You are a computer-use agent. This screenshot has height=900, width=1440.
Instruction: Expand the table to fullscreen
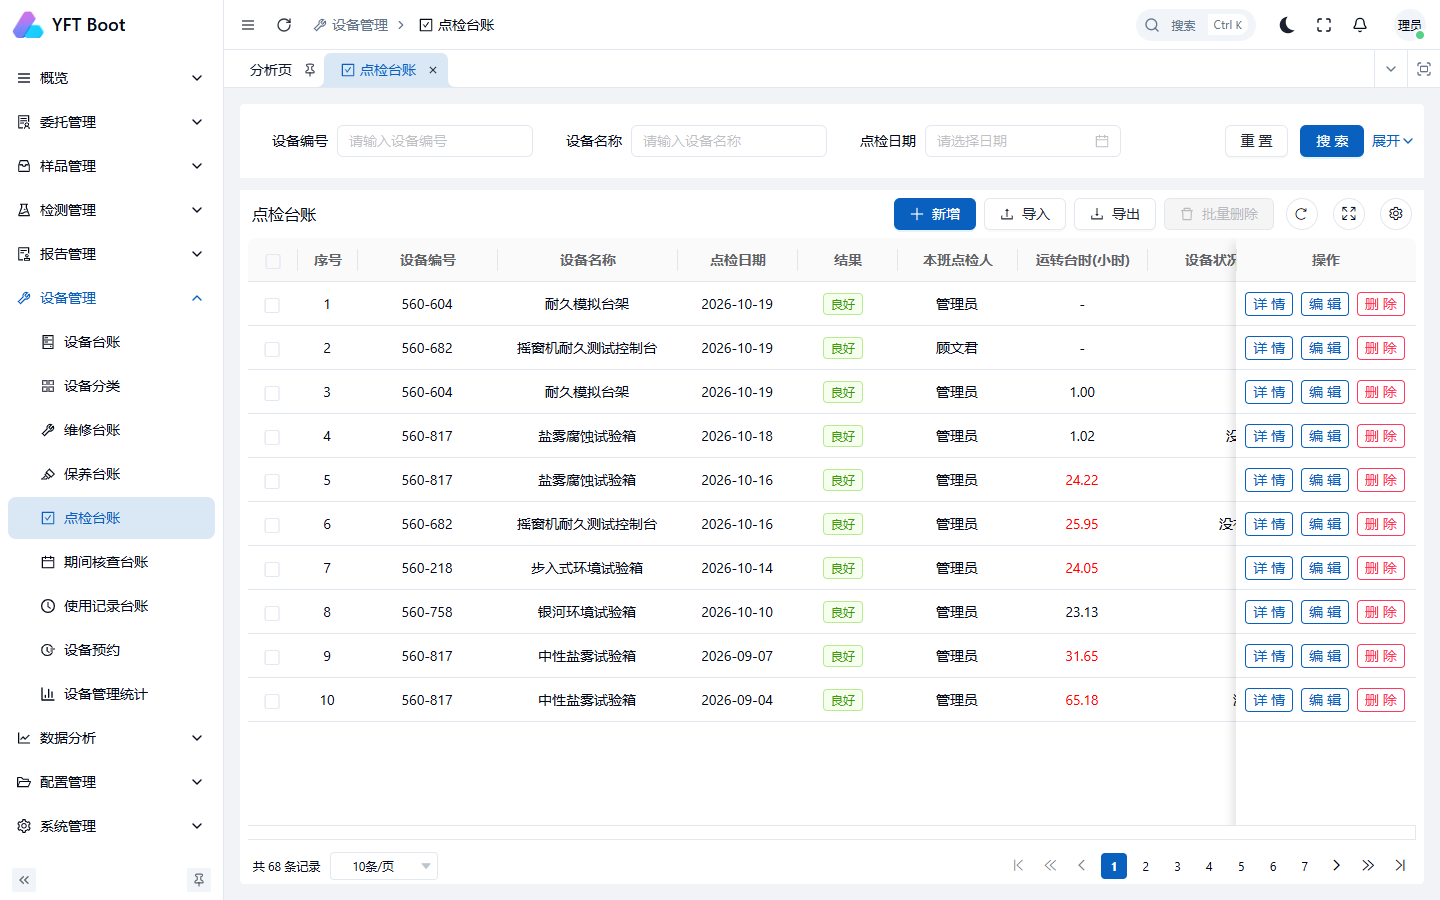[1349, 214]
